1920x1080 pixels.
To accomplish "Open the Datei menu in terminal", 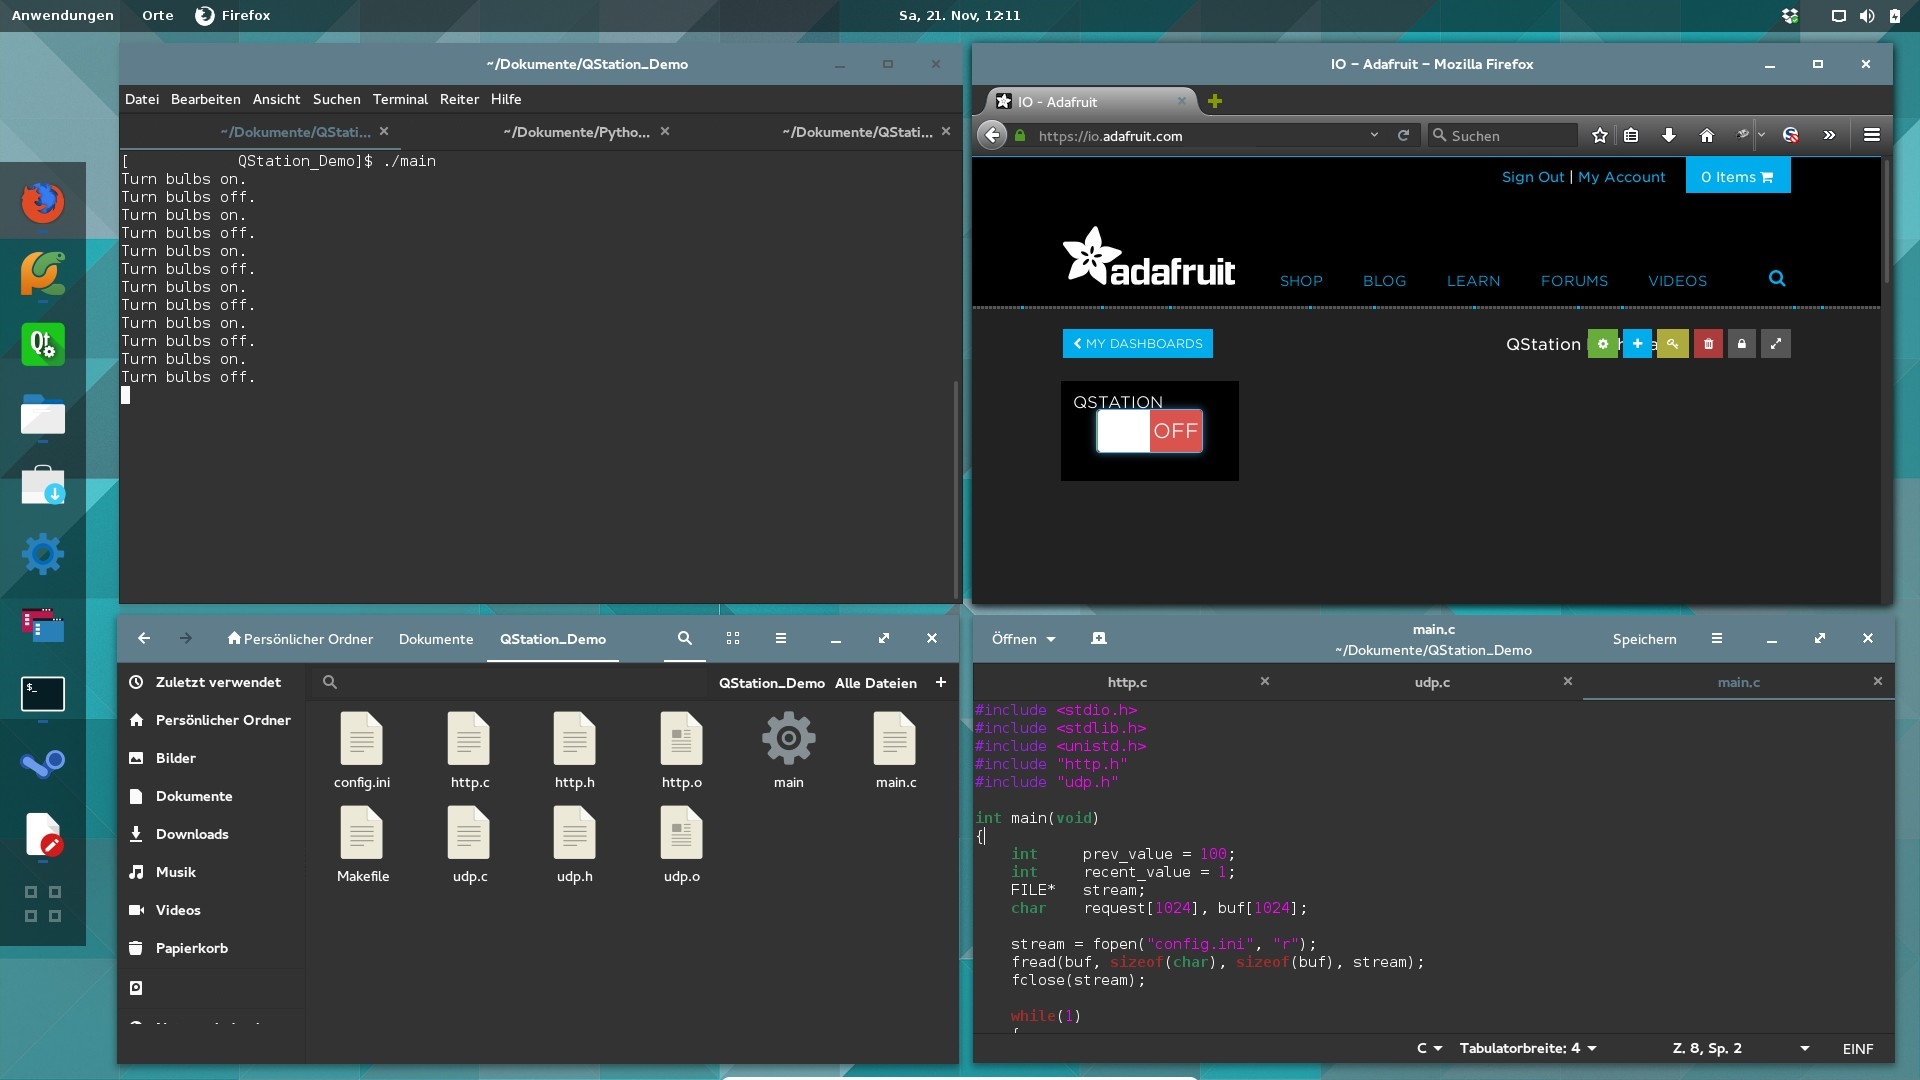I will click(x=142, y=99).
